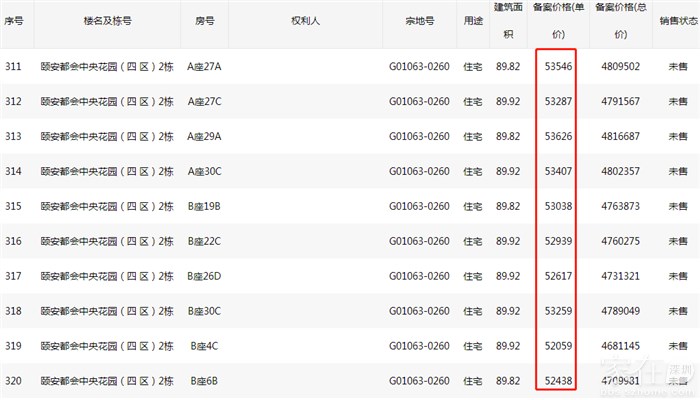Select room number A座27A
700x400 pixels.
pos(204,66)
